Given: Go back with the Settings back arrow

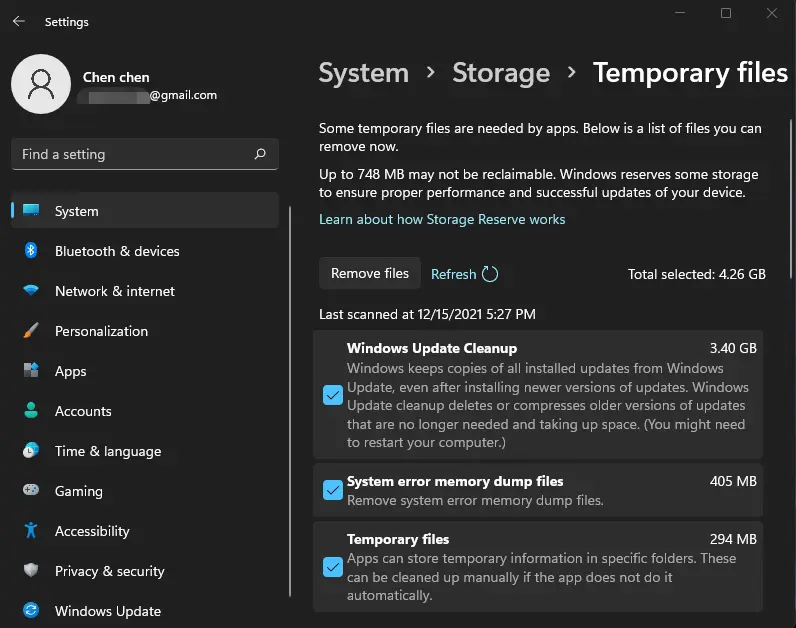Looking at the screenshot, I should pos(19,21).
